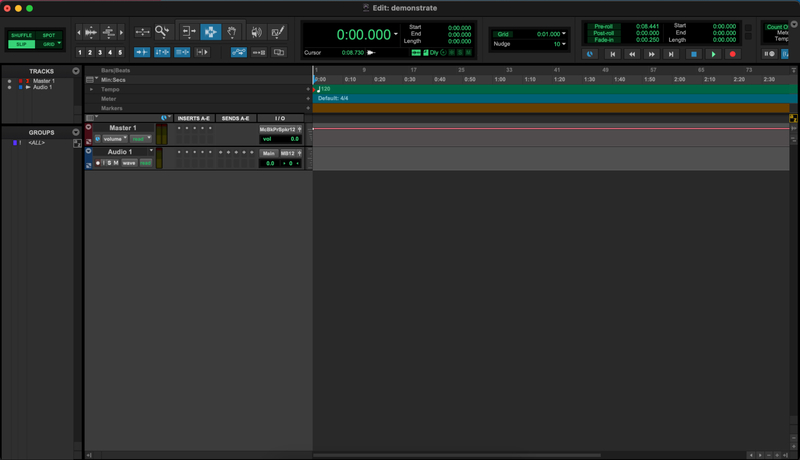
Task: Select the Zoomer tool
Action: [x=162, y=32]
